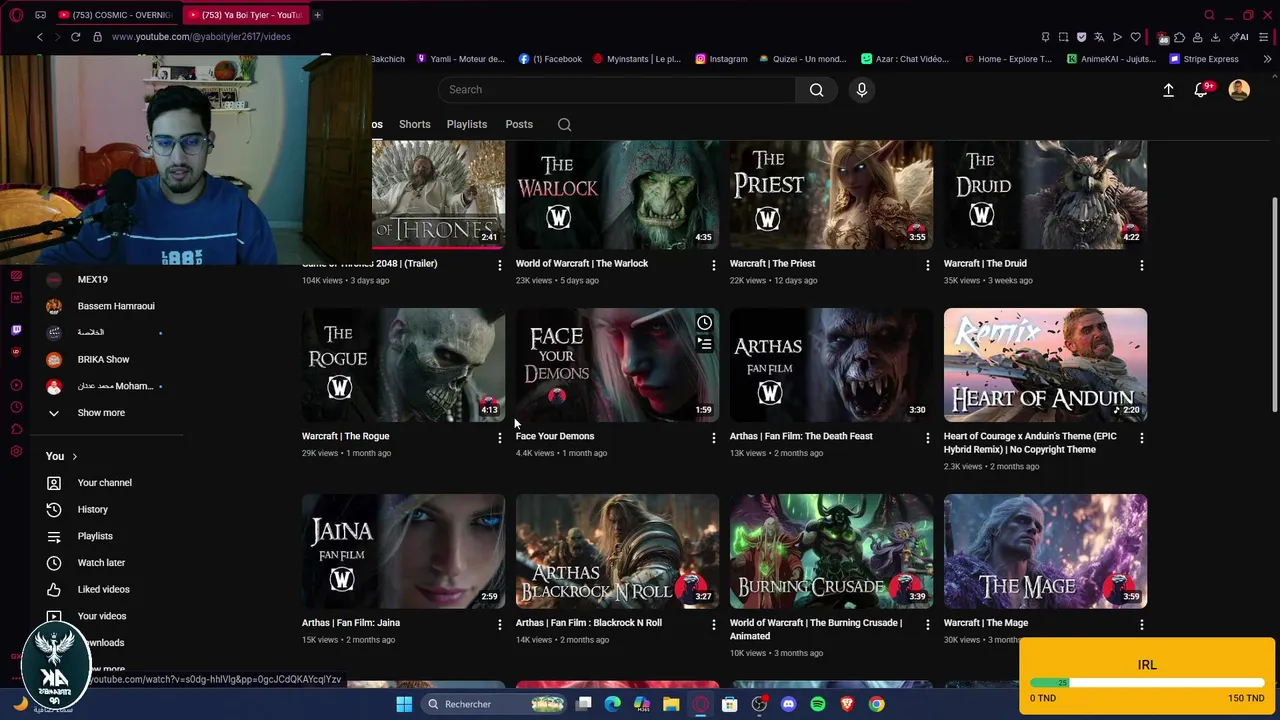Open options menu for Arthas The Death Feast
1280x720 pixels.
click(x=927, y=438)
